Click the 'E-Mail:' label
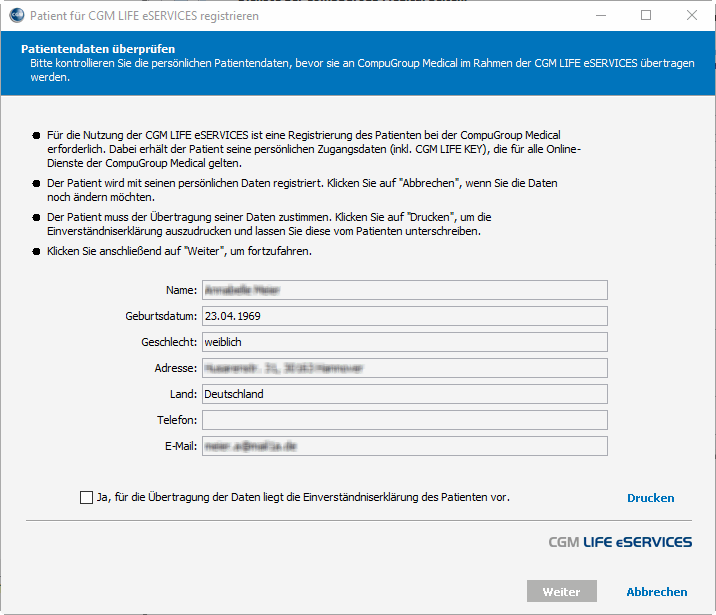The width and height of the screenshot is (716, 615). point(181,446)
